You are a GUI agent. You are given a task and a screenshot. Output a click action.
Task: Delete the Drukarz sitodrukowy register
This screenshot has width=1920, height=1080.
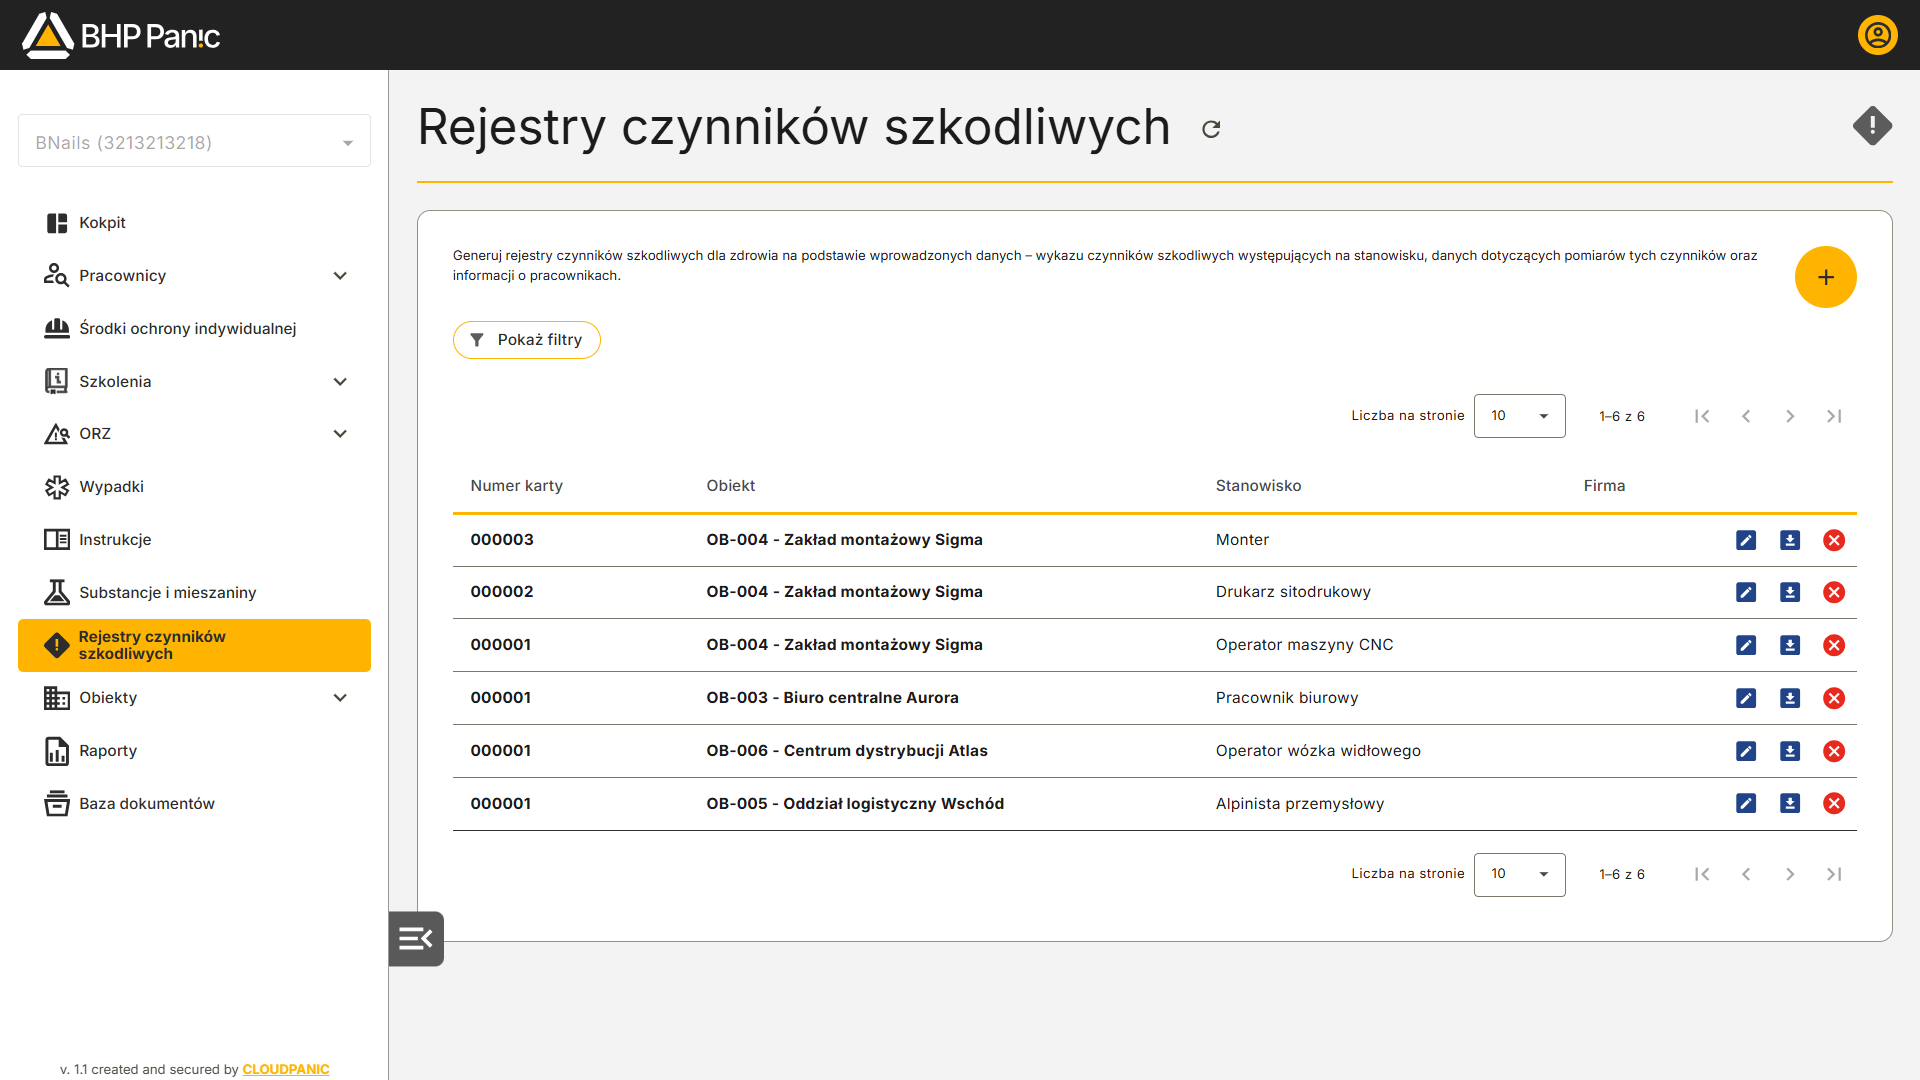[x=1834, y=592]
